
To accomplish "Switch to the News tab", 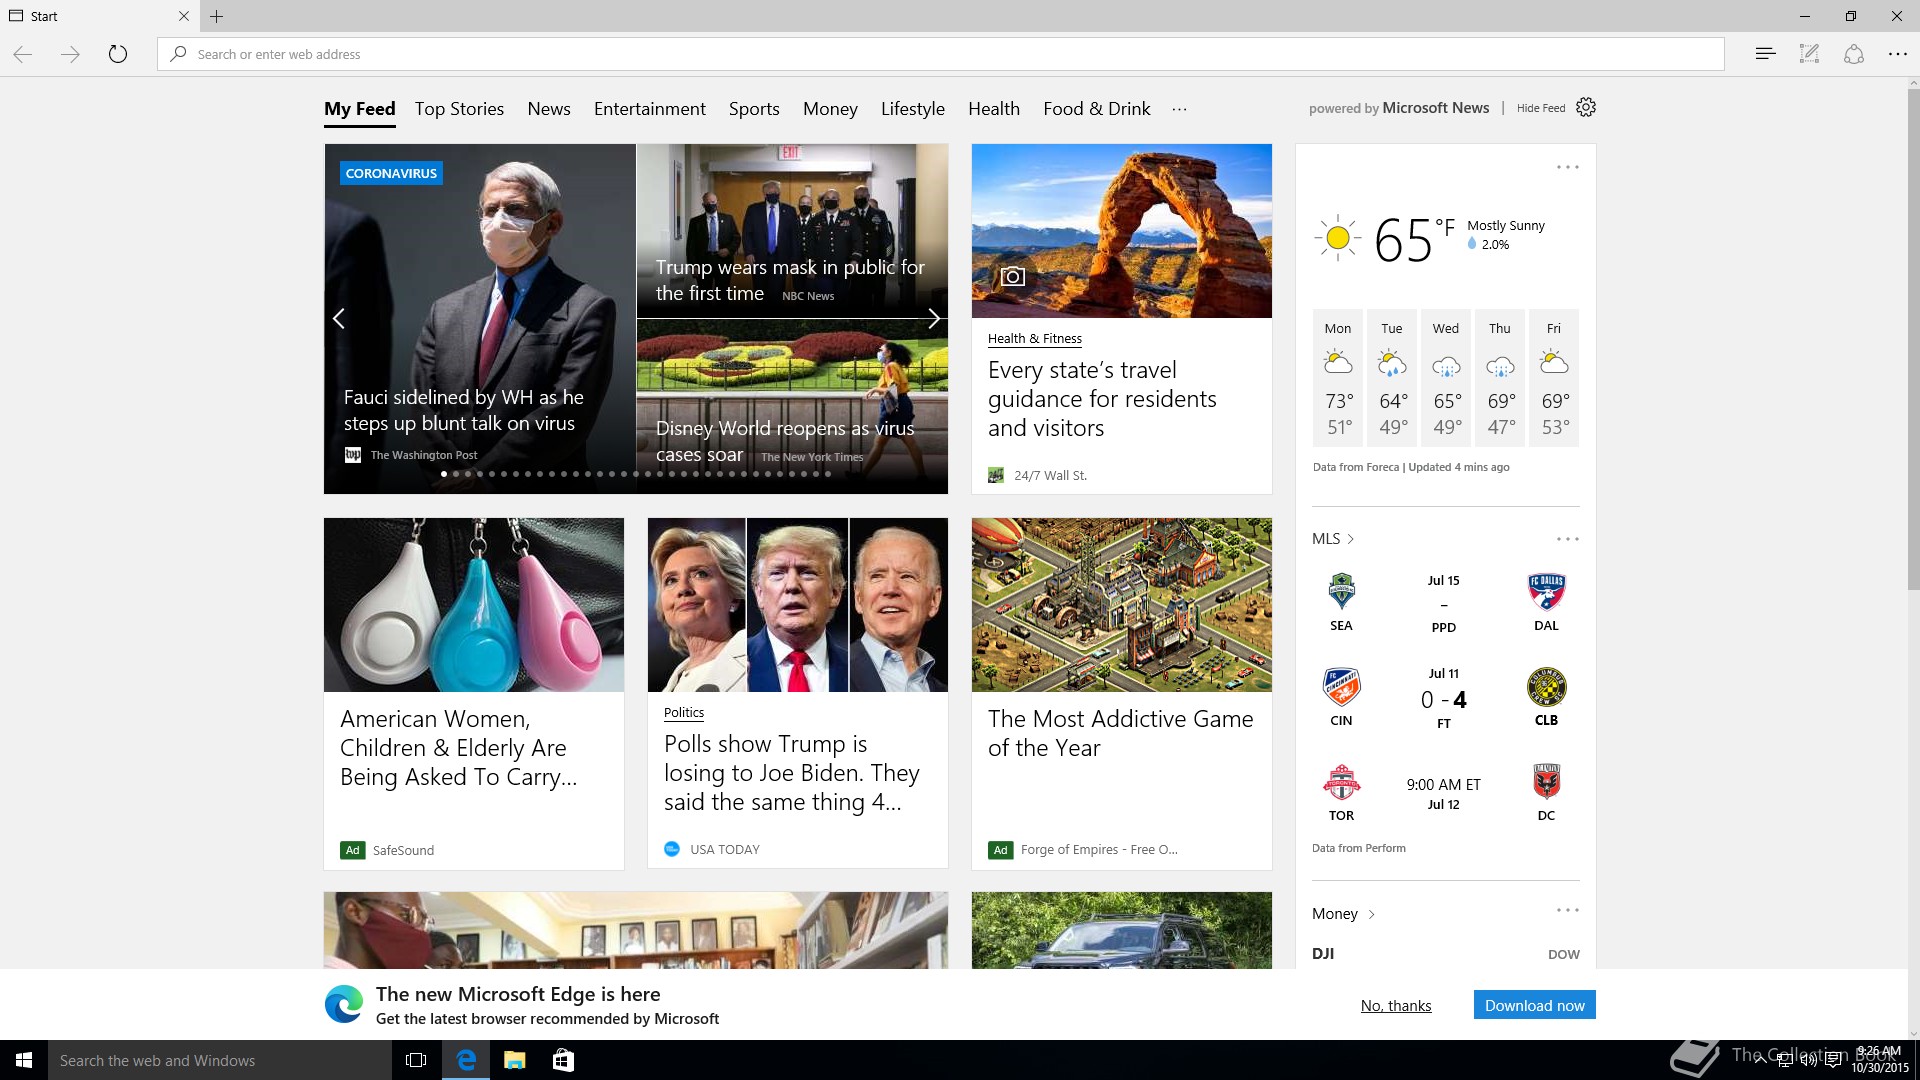I will tap(549, 109).
